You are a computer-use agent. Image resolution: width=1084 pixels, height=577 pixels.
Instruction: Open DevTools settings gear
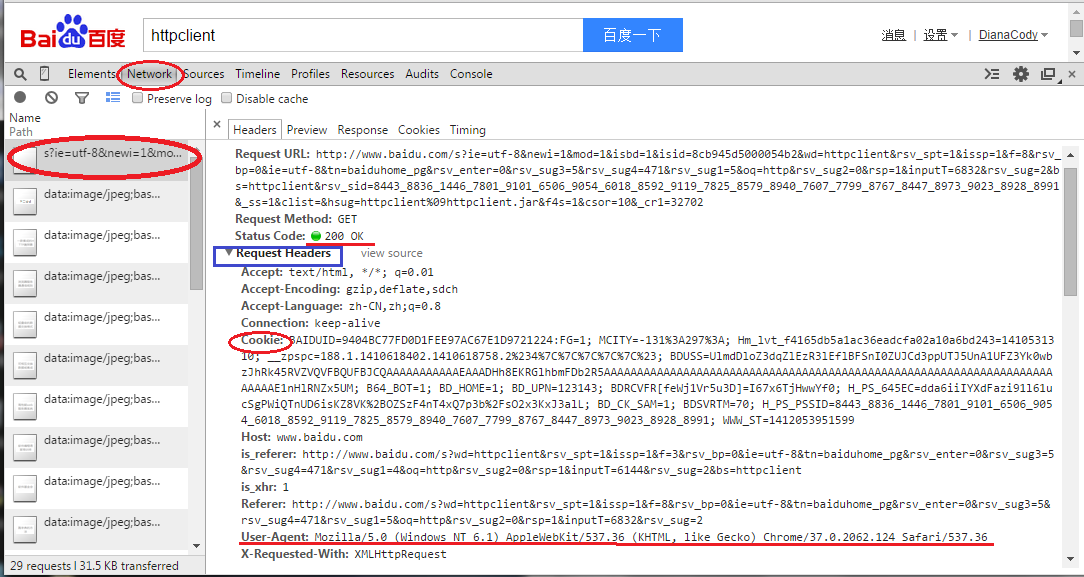tap(1020, 74)
